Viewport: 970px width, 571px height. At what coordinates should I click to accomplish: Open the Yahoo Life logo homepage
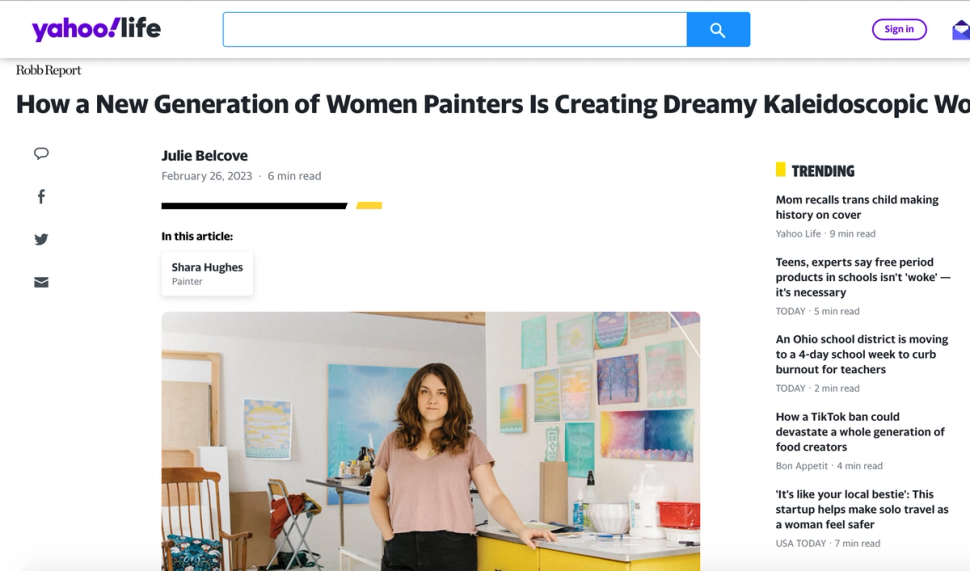coord(96,29)
